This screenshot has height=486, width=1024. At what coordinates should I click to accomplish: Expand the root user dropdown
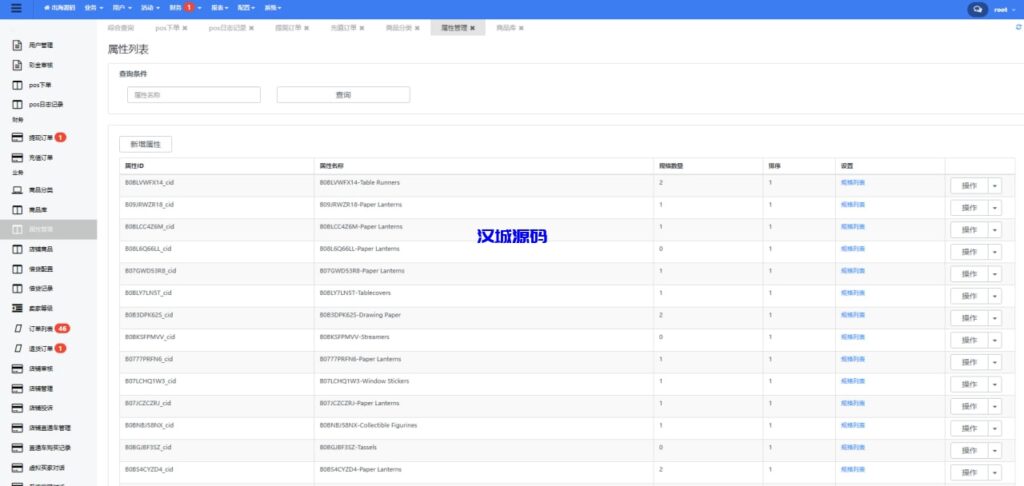(x=1003, y=8)
